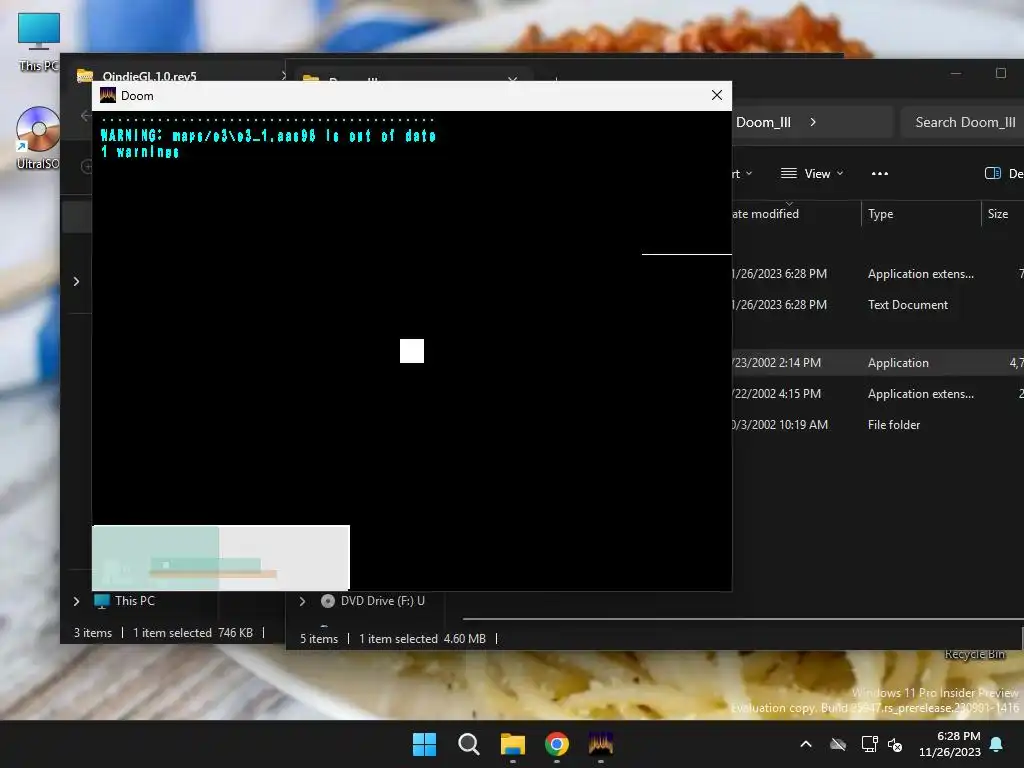Image resolution: width=1024 pixels, height=768 pixels.
Task: Launch Google Chrome from the taskbar
Action: (557, 744)
